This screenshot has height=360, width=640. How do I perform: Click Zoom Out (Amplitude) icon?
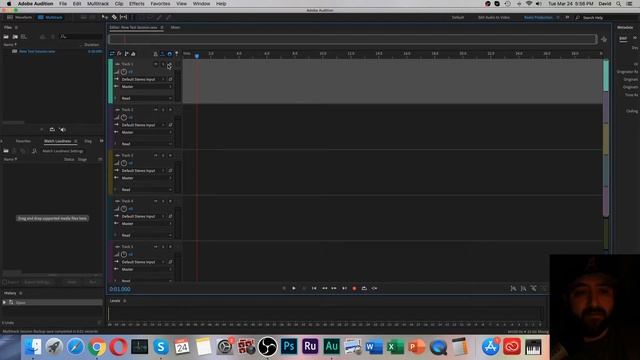tap(523, 289)
